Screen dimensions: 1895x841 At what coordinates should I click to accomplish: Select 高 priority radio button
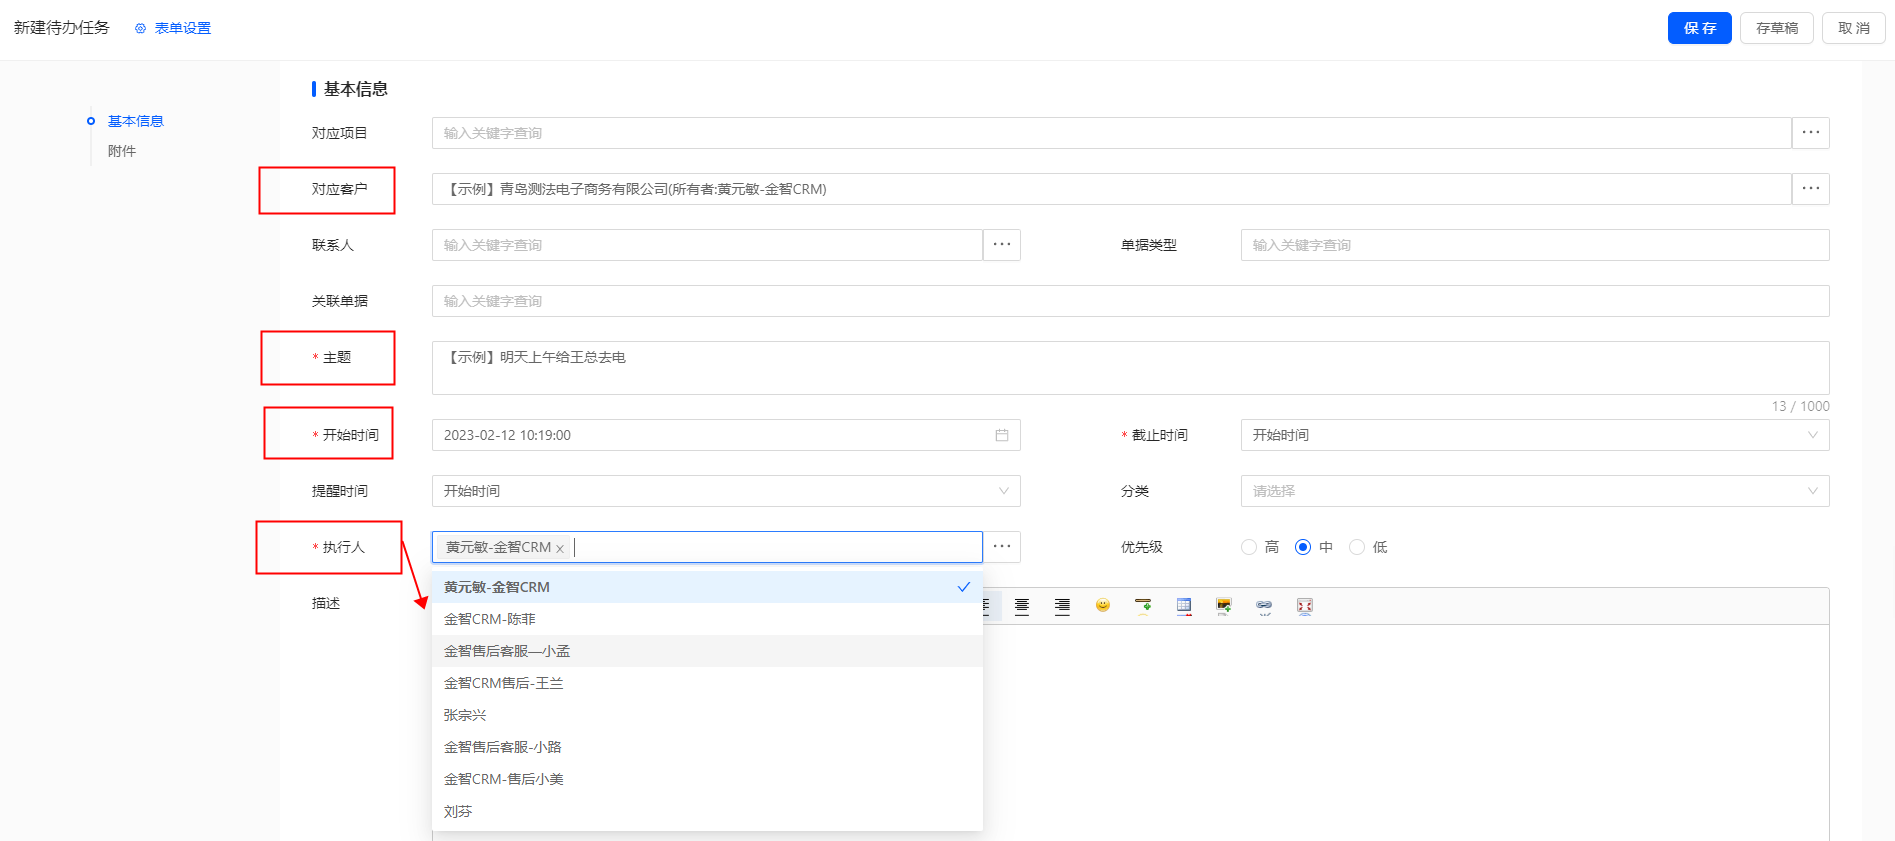tap(1249, 547)
